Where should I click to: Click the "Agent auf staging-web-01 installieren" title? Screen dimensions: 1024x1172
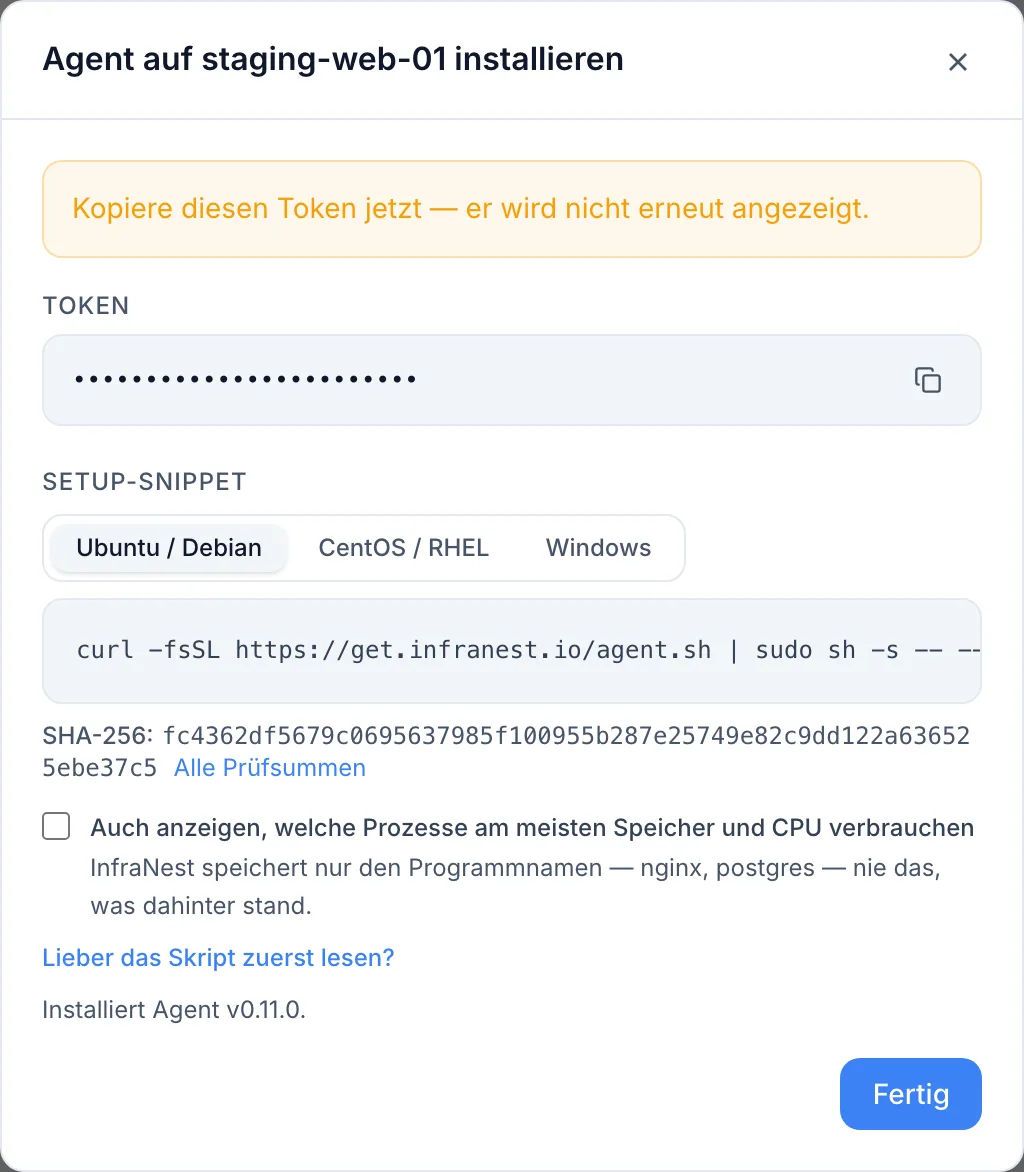333,59
